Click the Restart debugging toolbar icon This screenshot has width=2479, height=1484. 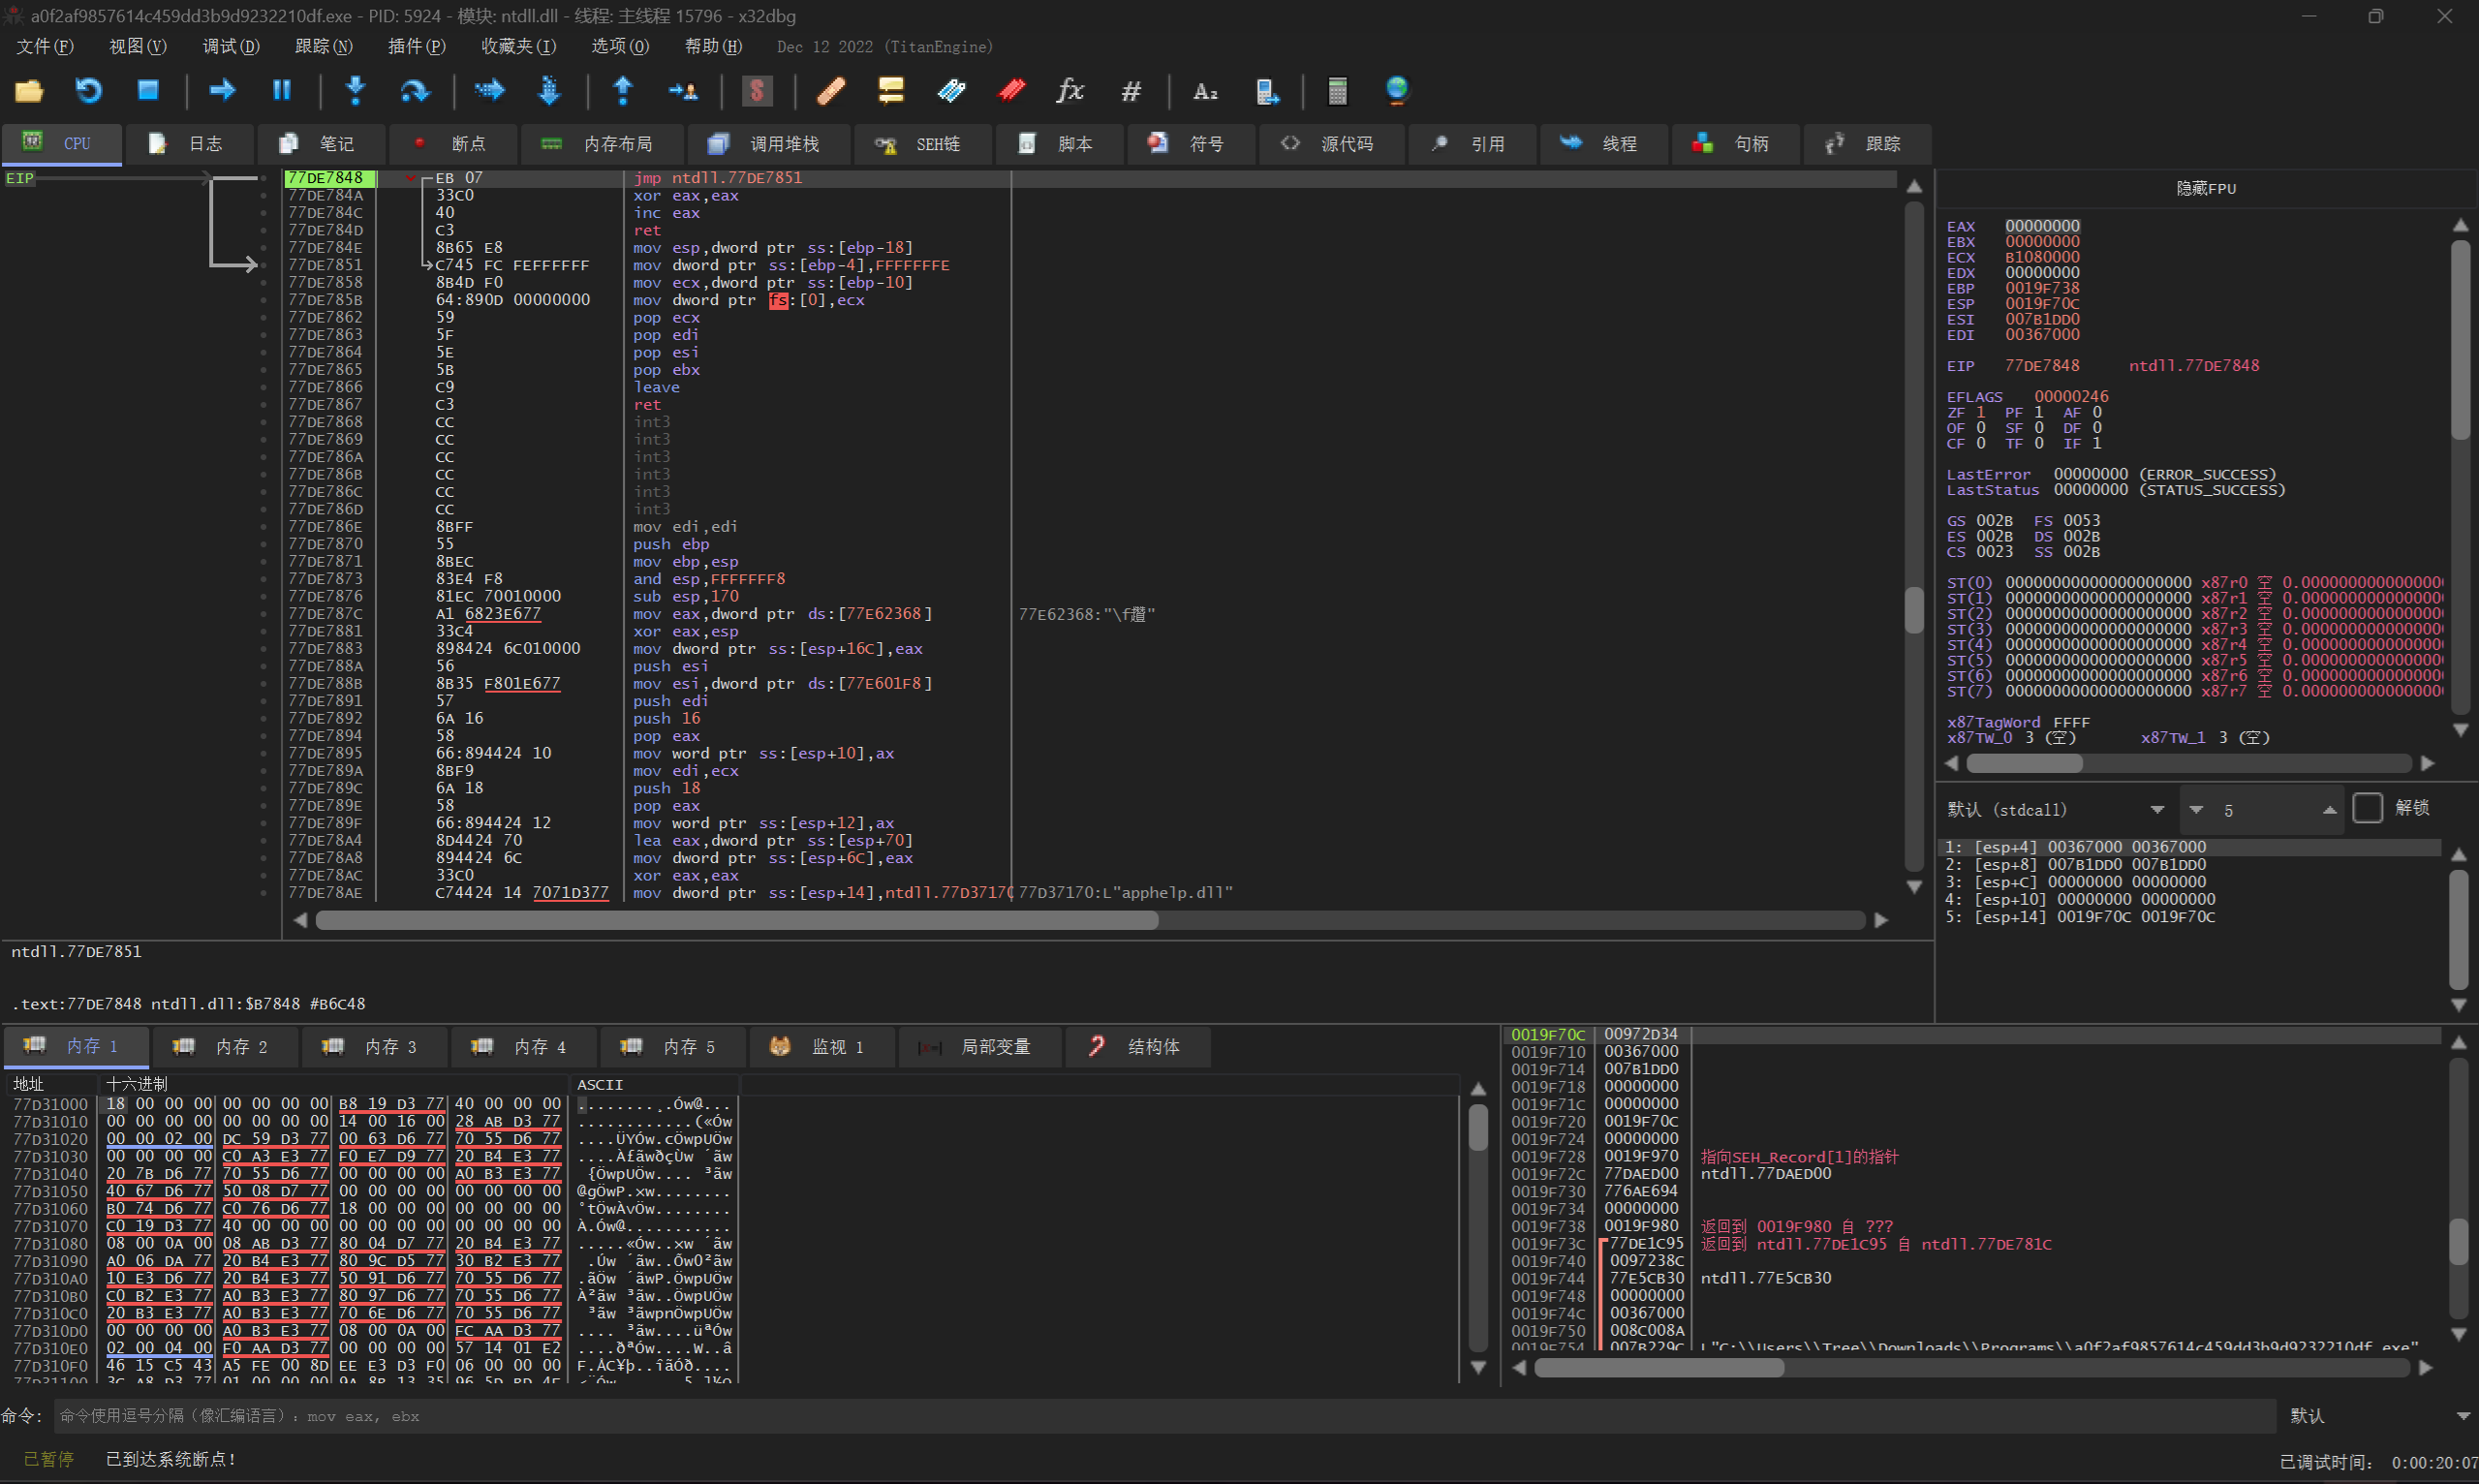coord(89,91)
